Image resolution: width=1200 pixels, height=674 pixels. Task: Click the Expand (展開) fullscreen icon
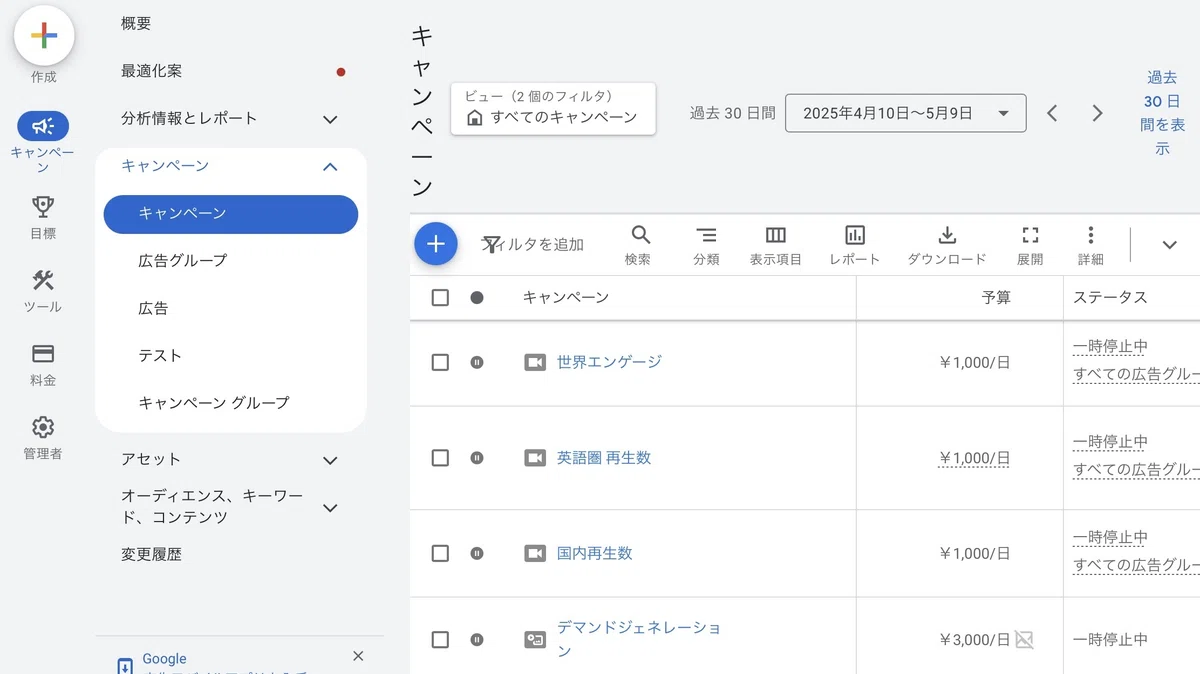[1030, 235]
